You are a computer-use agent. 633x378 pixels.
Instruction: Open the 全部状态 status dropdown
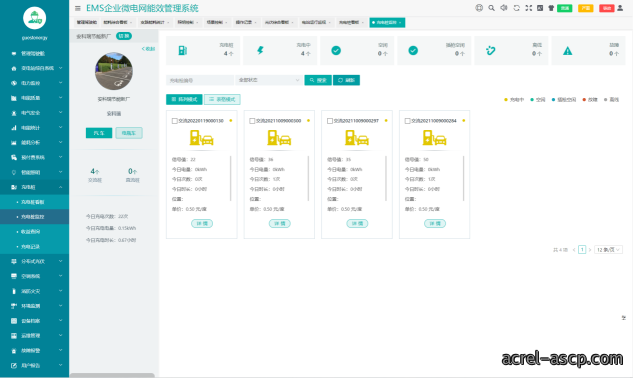(268, 80)
